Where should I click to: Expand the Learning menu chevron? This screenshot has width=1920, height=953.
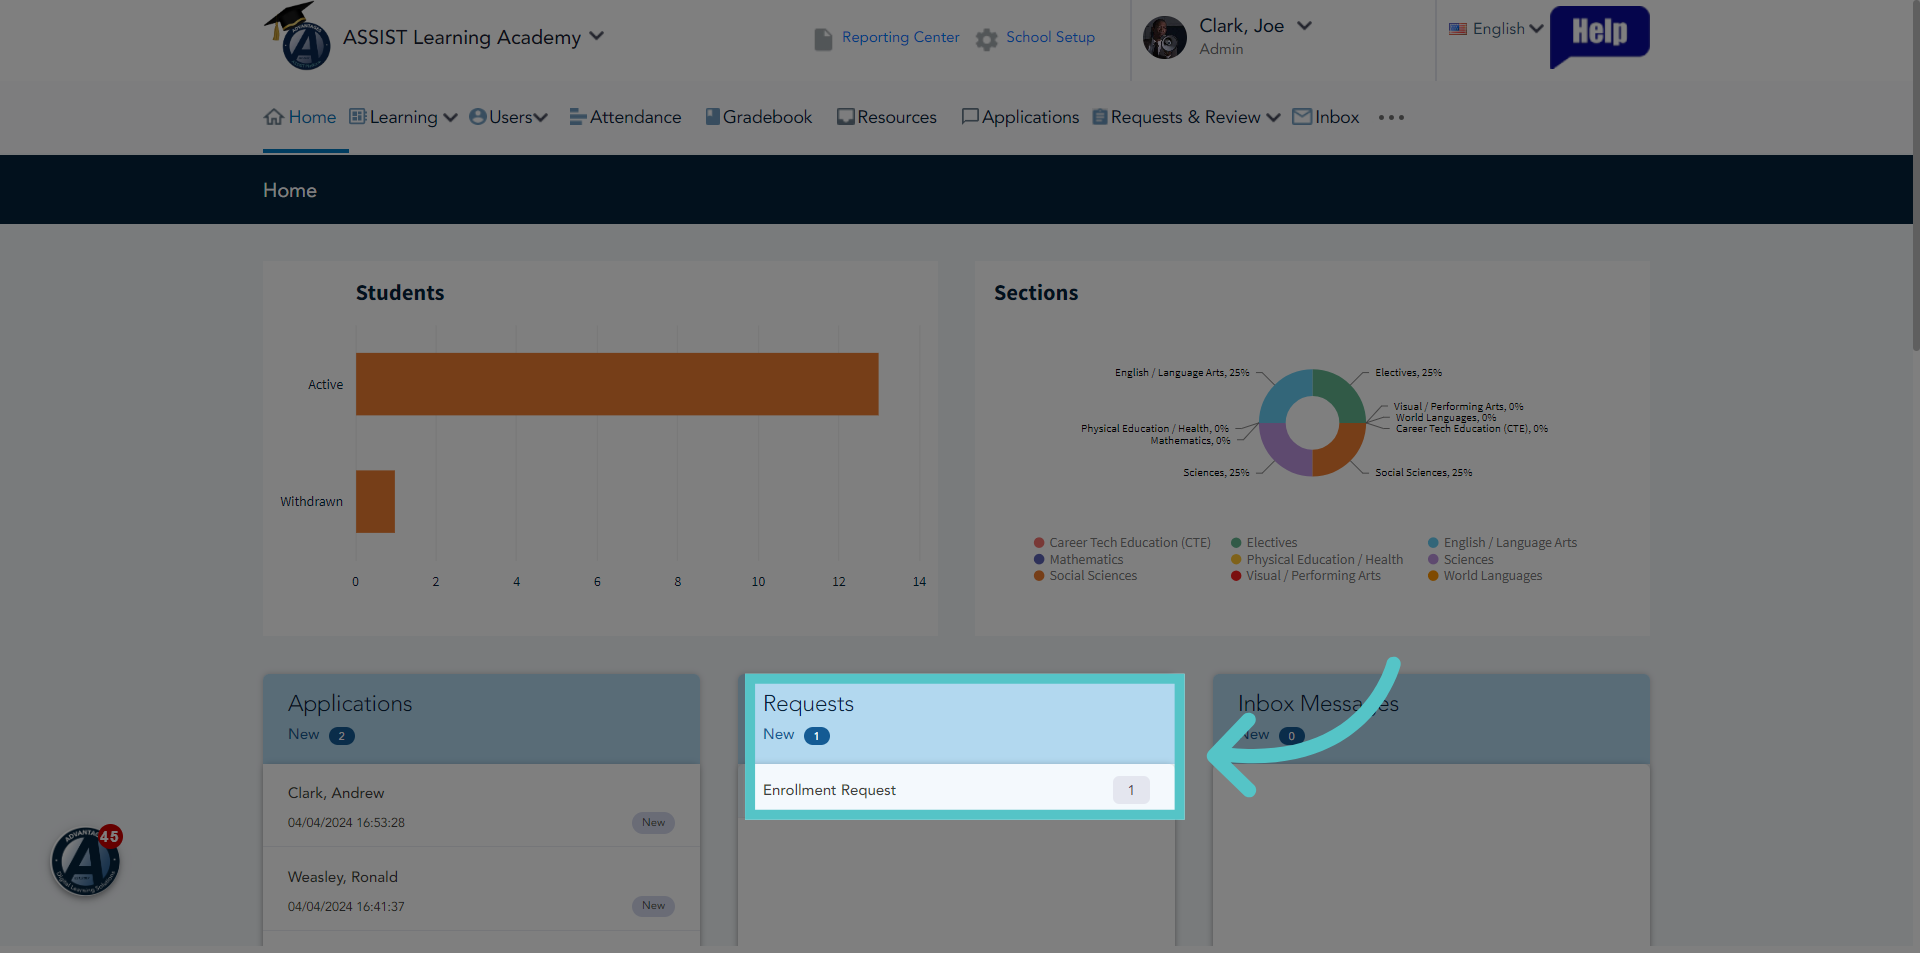point(450,118)
